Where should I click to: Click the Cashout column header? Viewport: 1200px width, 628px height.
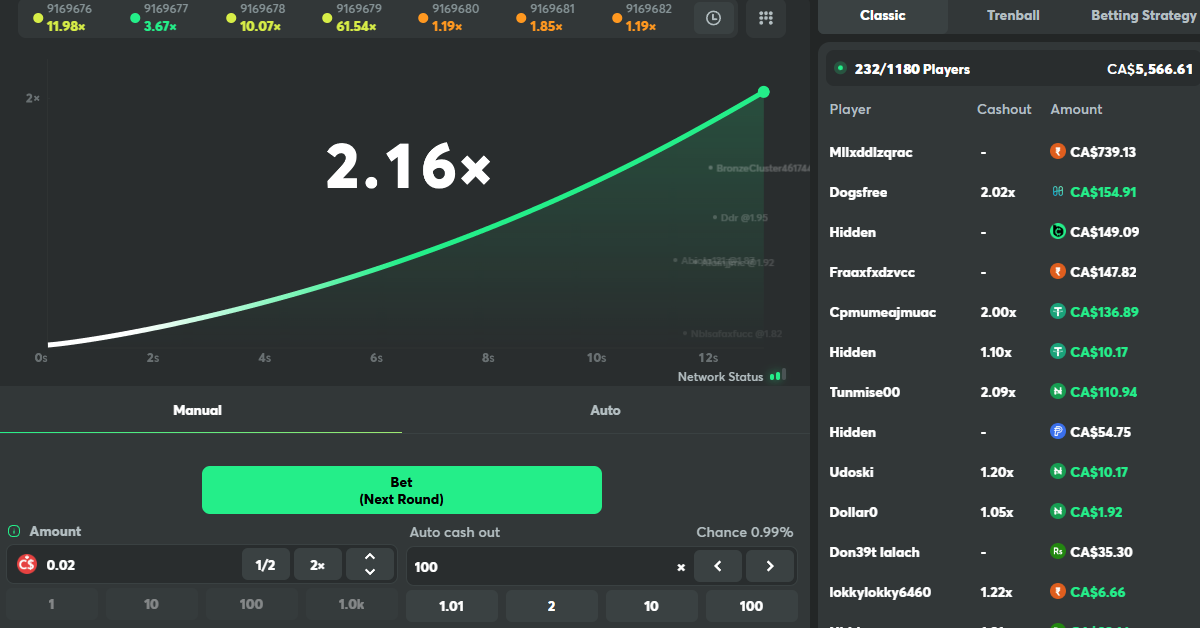pyautogui.click(x=1004, y=109)
